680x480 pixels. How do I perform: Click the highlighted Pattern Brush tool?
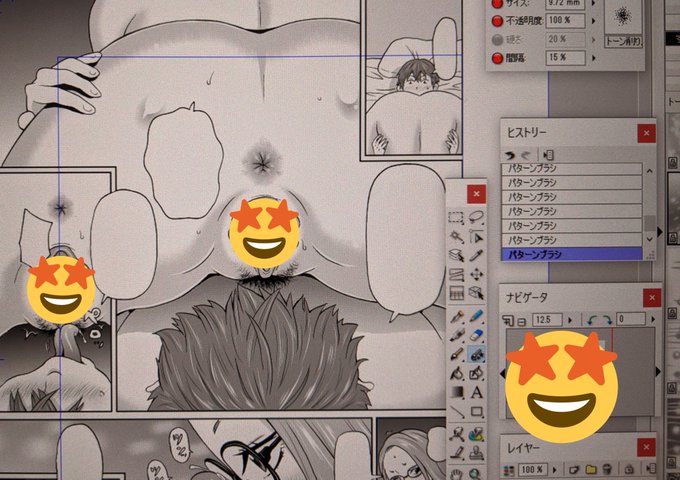[x=476, y=355]
